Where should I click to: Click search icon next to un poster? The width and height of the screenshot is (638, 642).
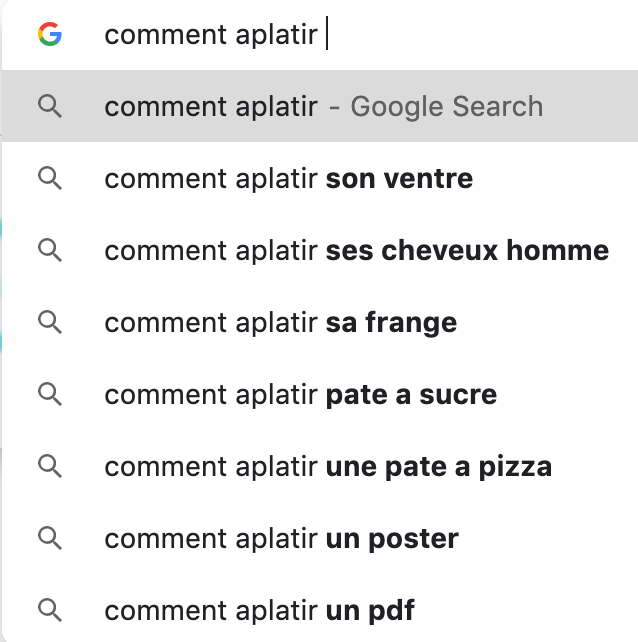click(50, 539)
